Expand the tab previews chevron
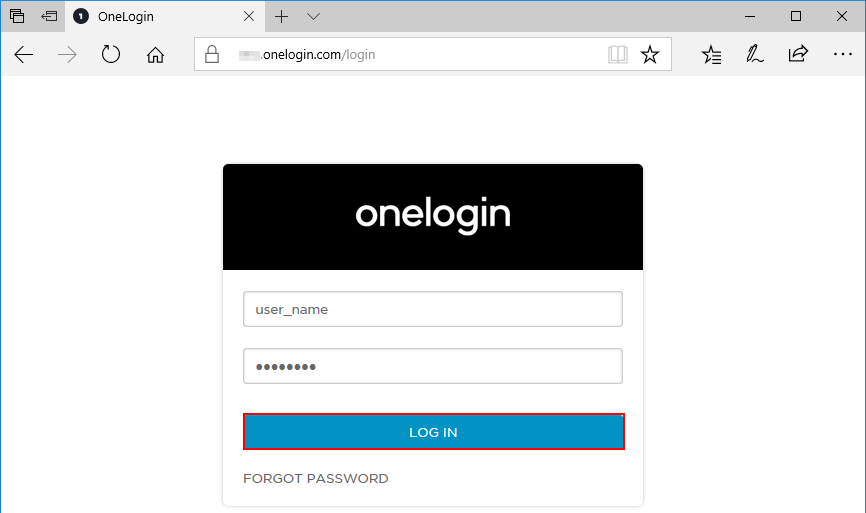Viewport: 866px width, 513px height. click(313, 16)
